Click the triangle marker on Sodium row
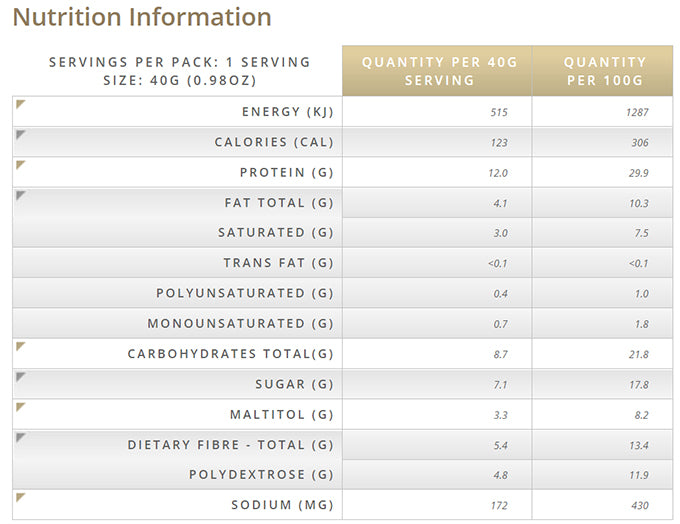This screenshot has width=680, height=524. pyautogui.click(x=21, y=497)
